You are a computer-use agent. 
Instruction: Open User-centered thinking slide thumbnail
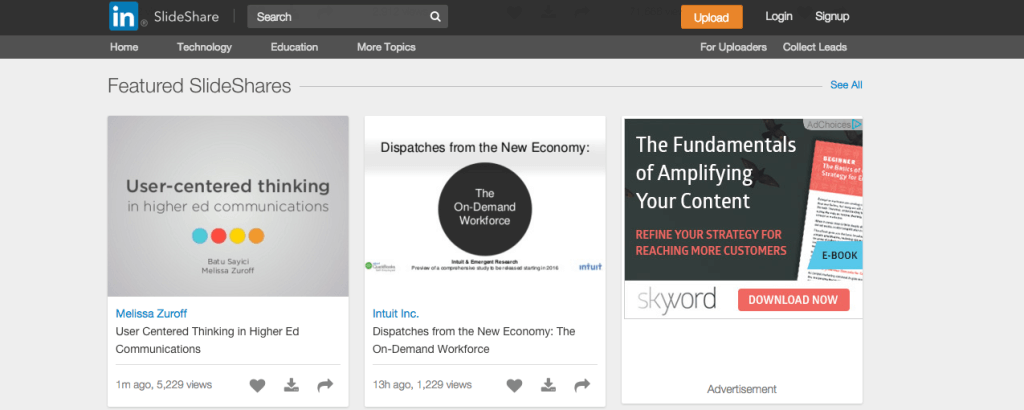click(x=228, y=206)
